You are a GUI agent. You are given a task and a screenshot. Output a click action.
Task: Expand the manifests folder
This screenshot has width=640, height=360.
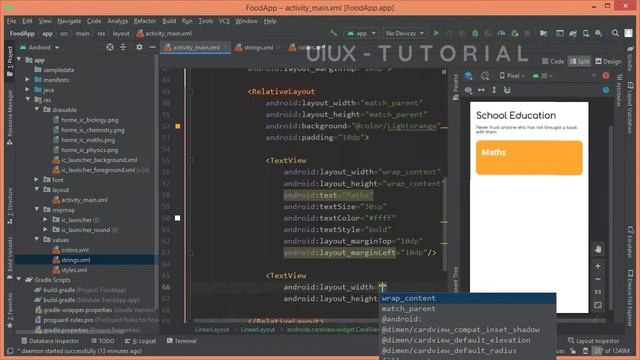pyautogui.click(x=27, y=80)
